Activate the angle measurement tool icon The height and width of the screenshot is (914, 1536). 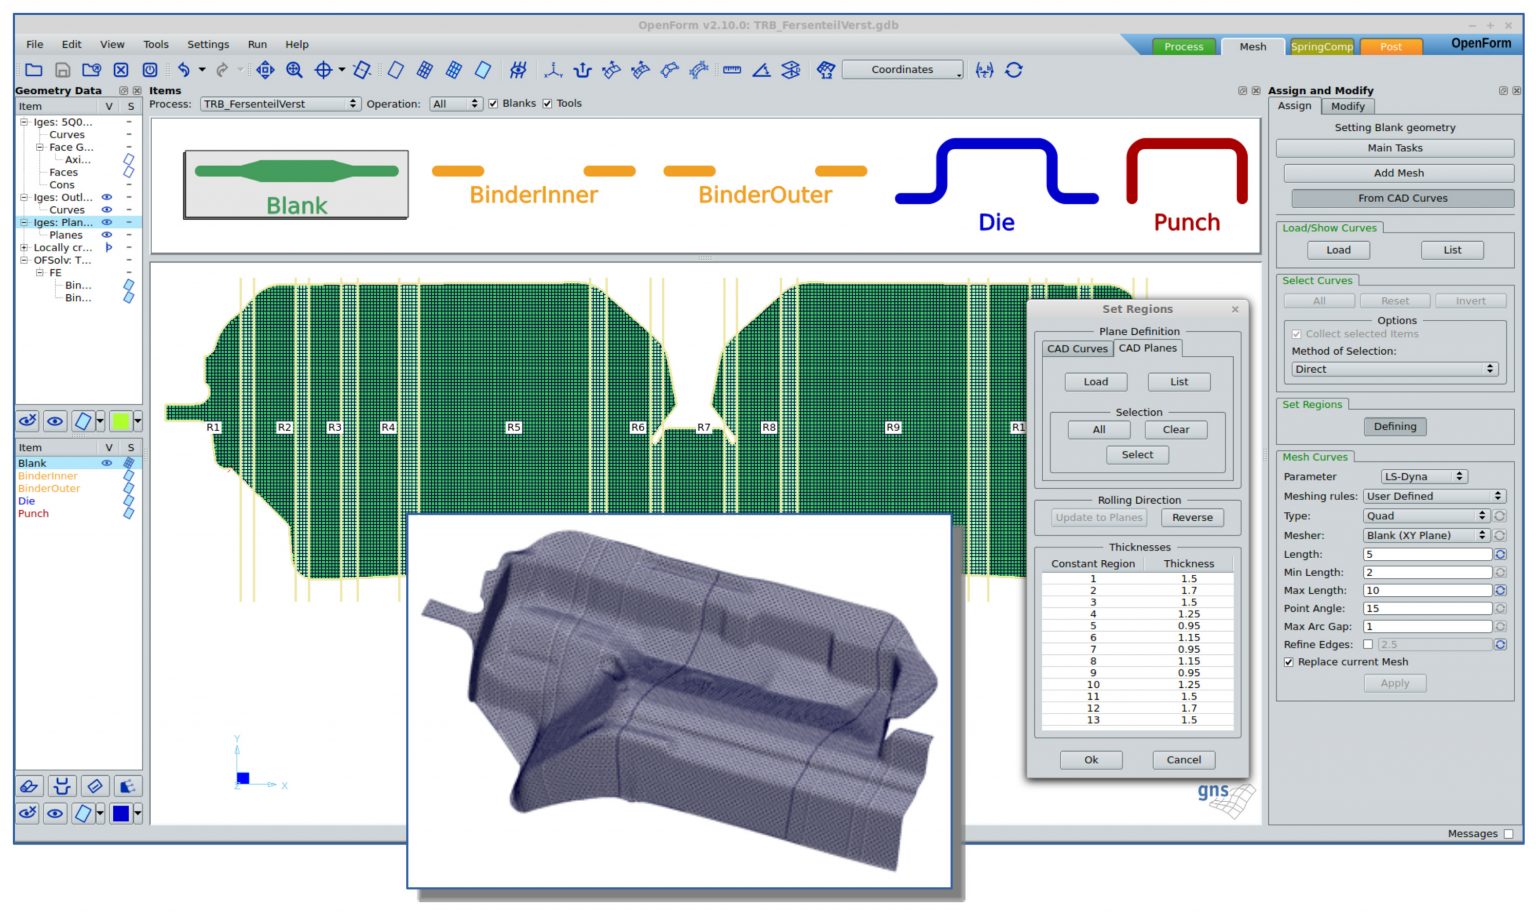pyautogui.click(x=761, y=70)
